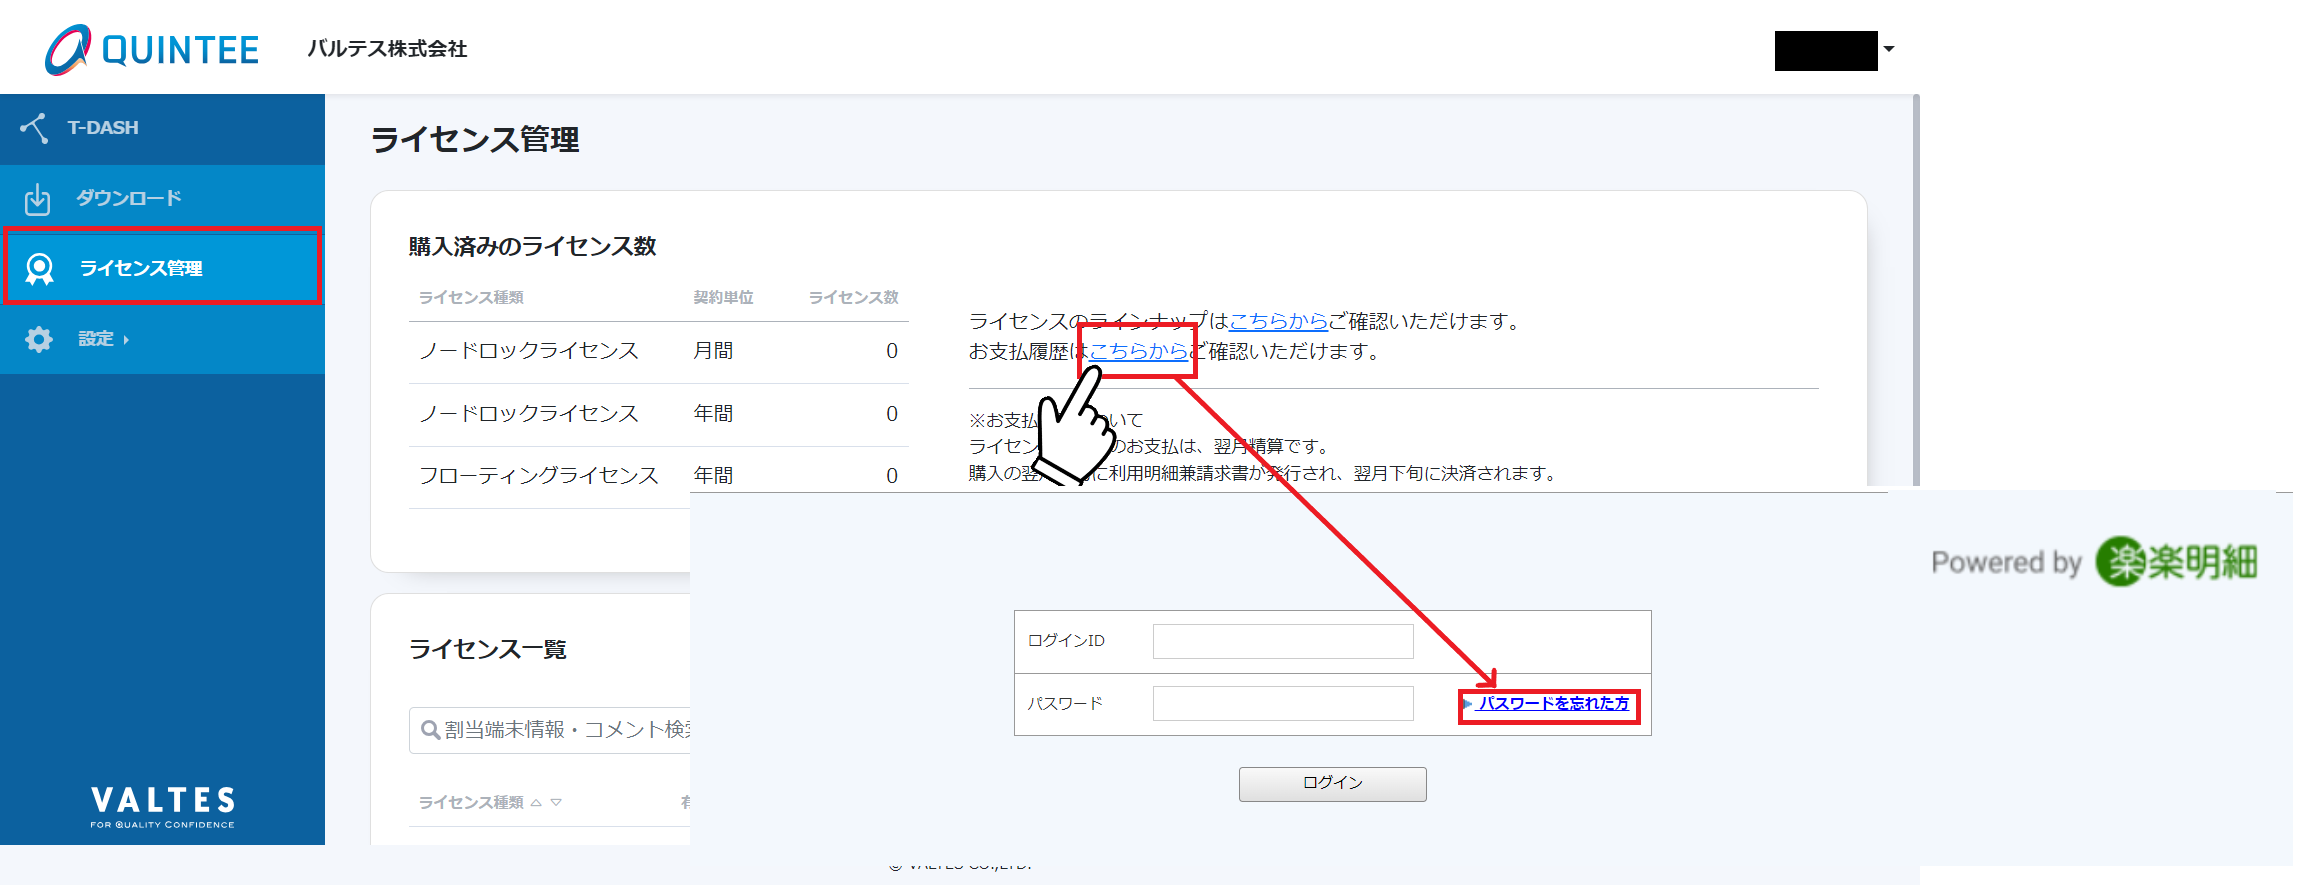This screenshot has width=2316, height=885.
Task: Click the download icon beside ダウンロード
Action: click(37, 199)
